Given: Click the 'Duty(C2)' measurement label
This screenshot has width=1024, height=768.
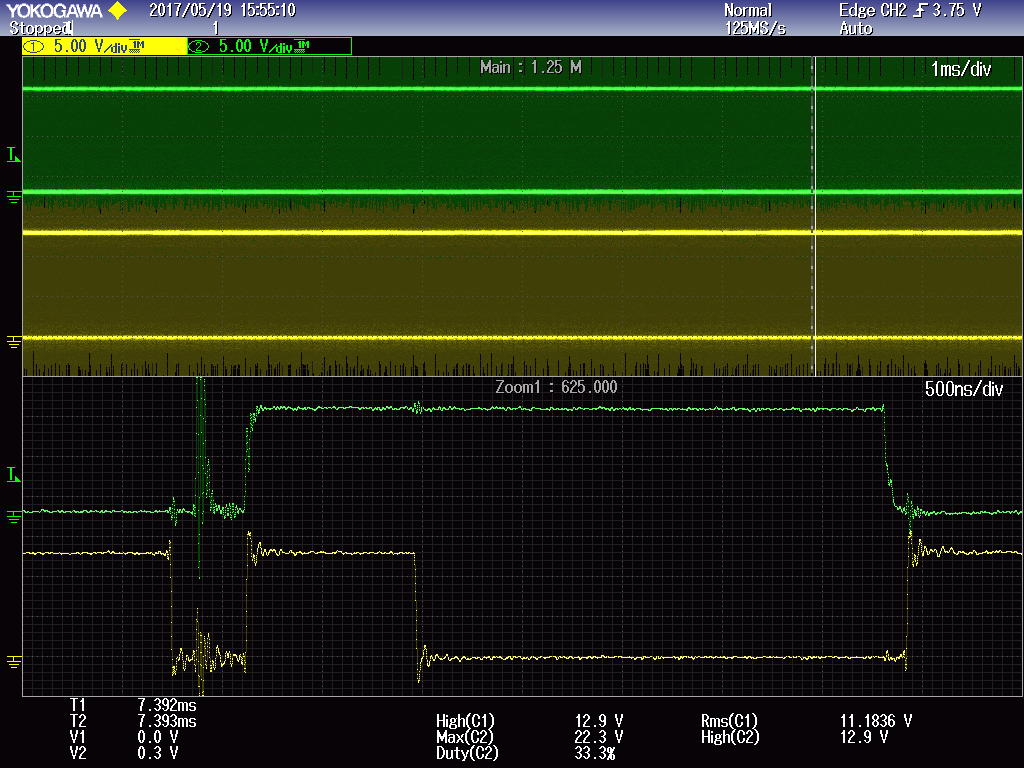Looking at the screenshot, I should [x=467, y=754].
